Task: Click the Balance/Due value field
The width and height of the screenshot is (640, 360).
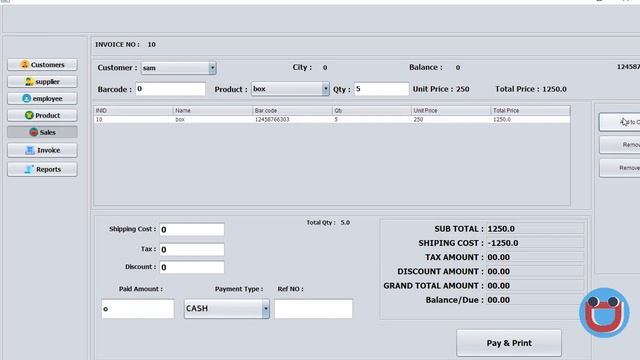Action: click(x=535, y=300)
